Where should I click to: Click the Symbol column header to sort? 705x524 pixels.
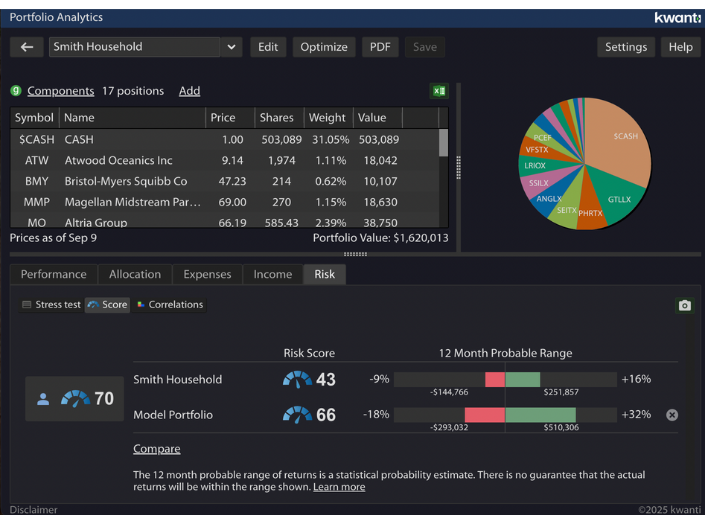pos(34,118)
